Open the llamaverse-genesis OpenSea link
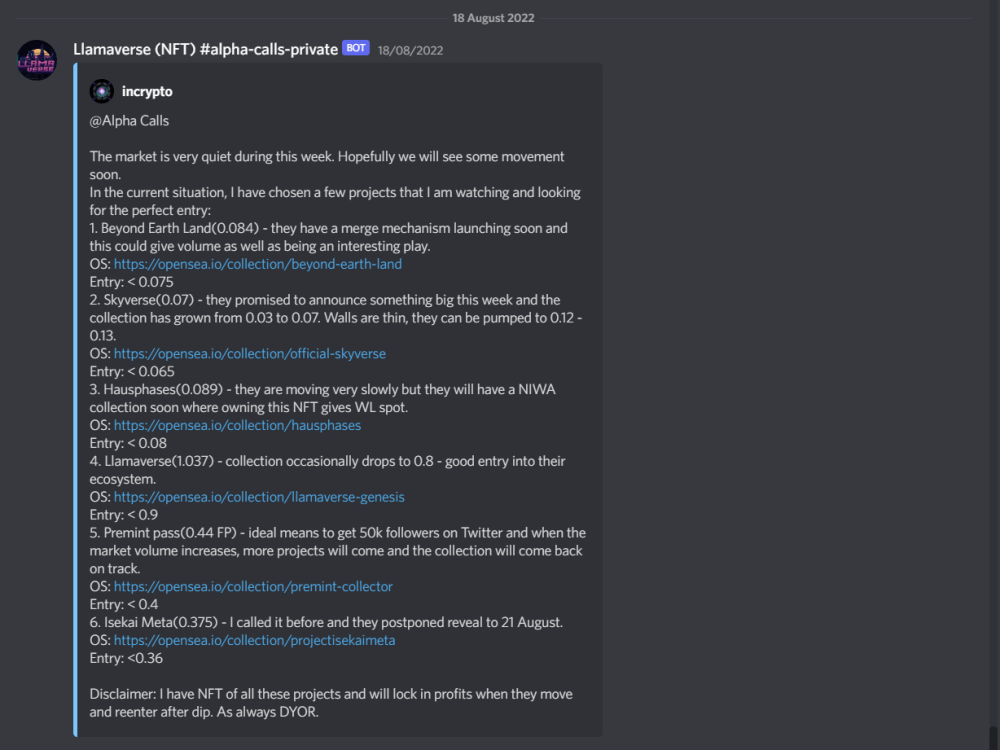This screenshot has height=750, width=1000. pyautogui.click(x=259, y=497)
